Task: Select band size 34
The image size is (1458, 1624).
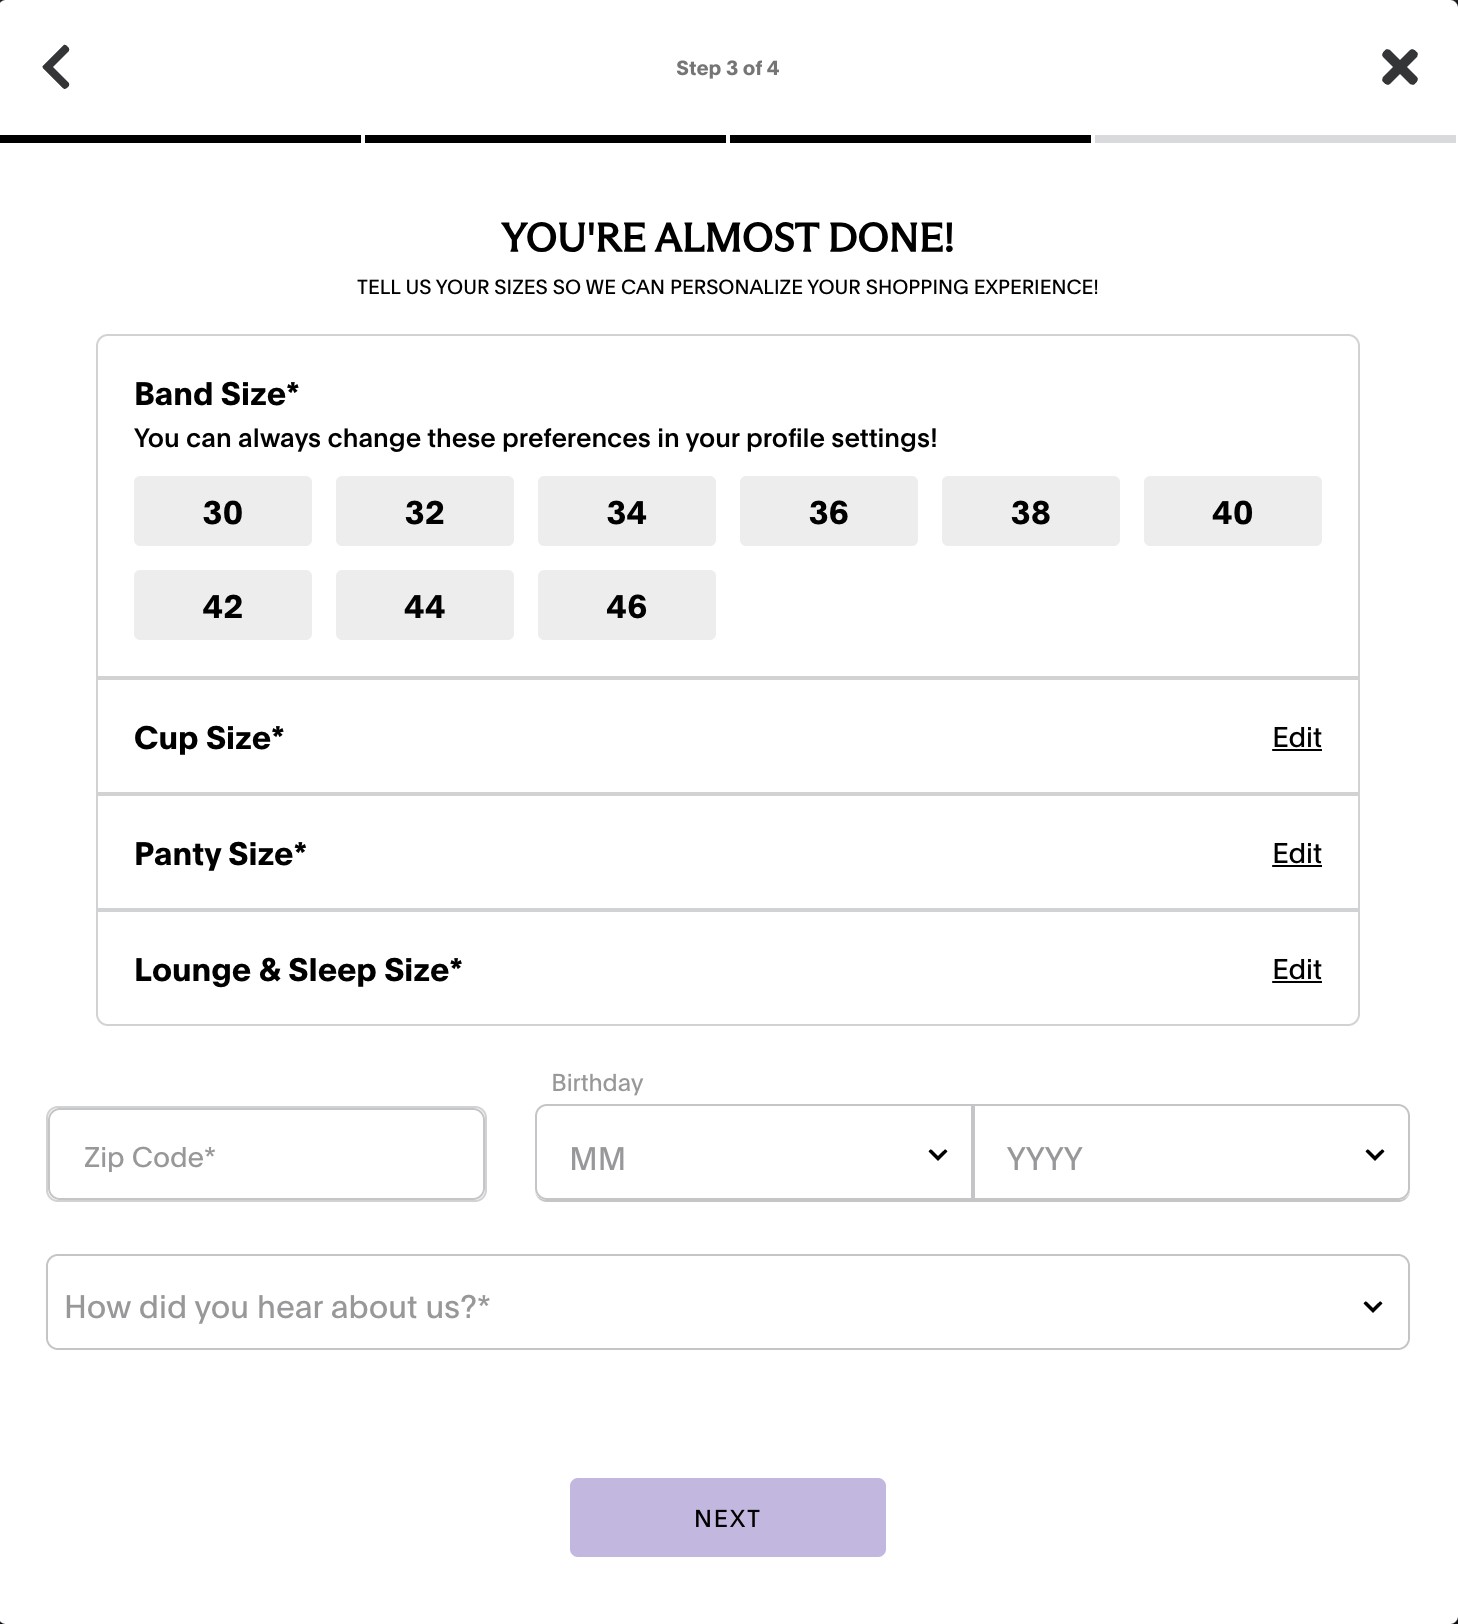Action: point(626,511)
